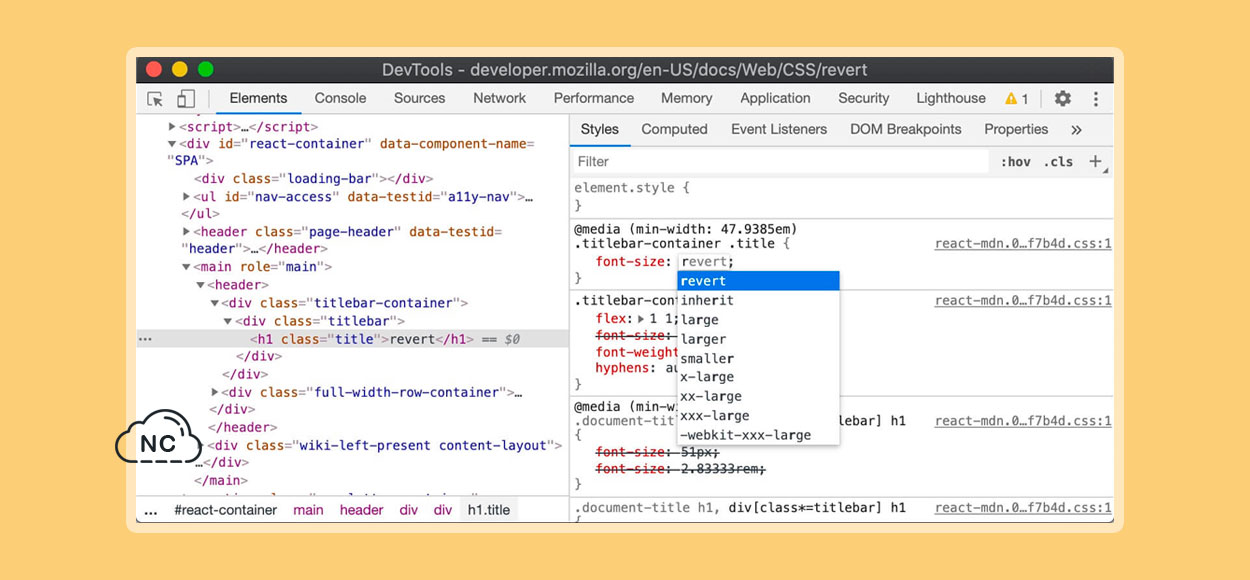Expand the script node
This screenshot has height=580, width=1250.
click(172, 127)
